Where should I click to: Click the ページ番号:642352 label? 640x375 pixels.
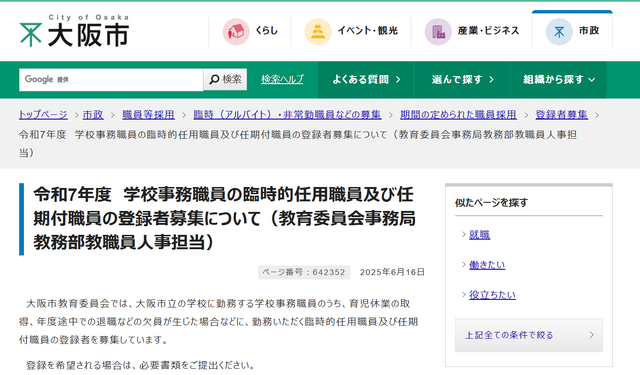(x=304, y=272)
